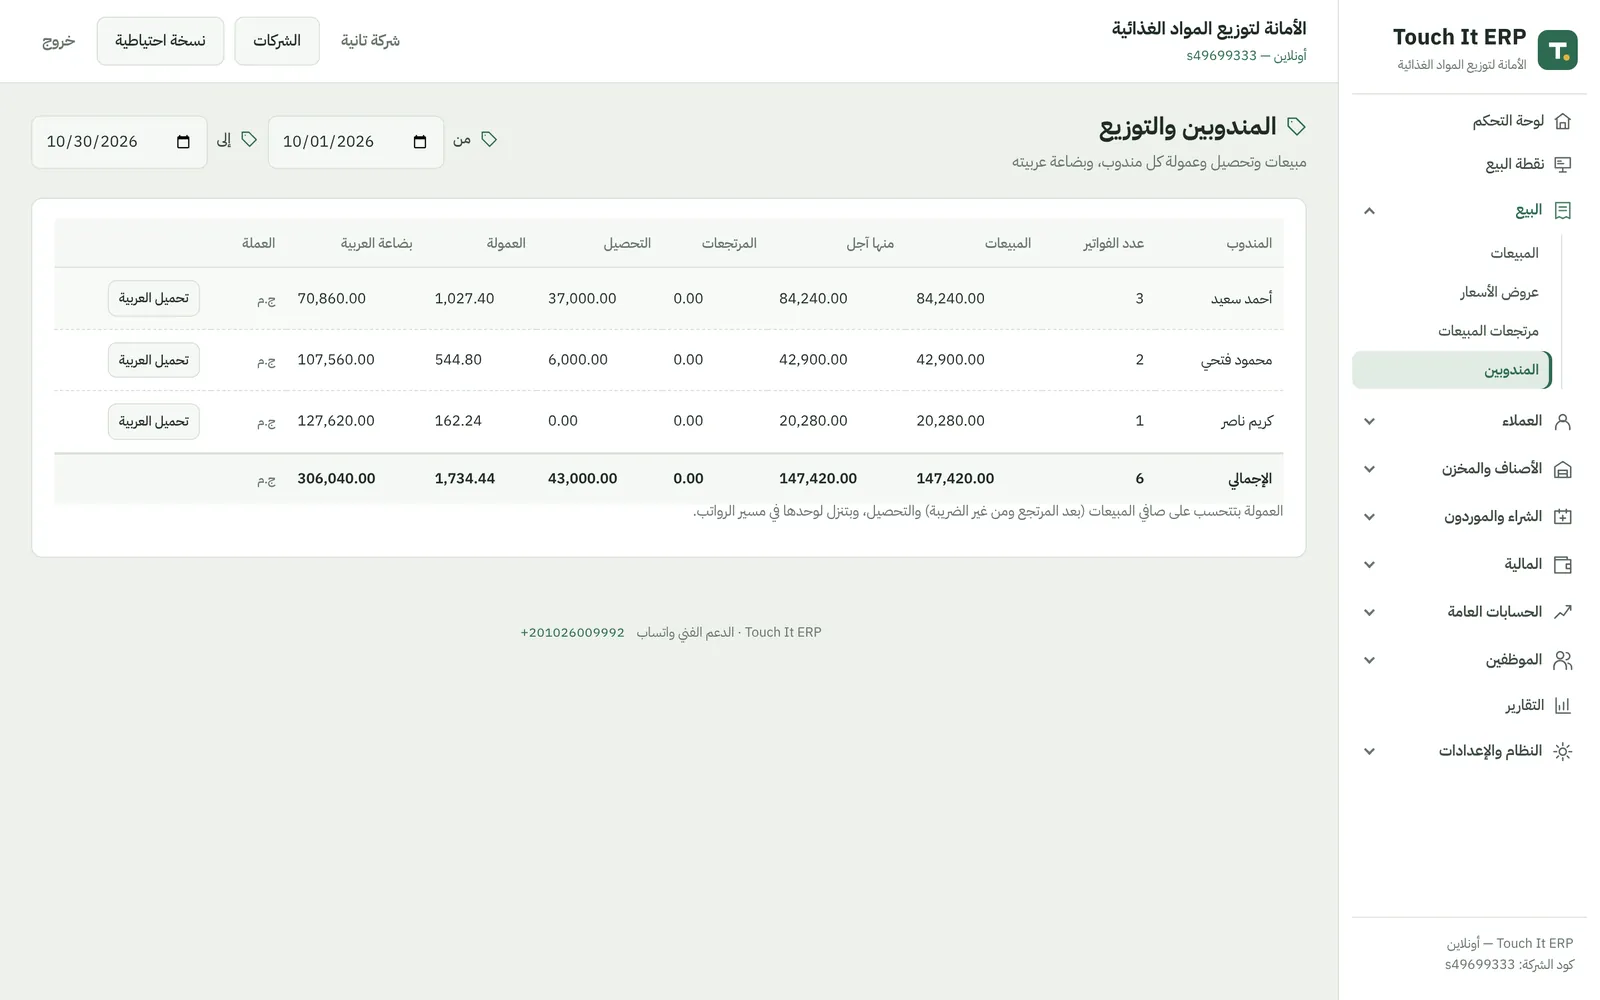The height and width of the screenshot is (1000, 1600).
Task: Select المندوبين sidebar item
Action: click(1451, 370)
